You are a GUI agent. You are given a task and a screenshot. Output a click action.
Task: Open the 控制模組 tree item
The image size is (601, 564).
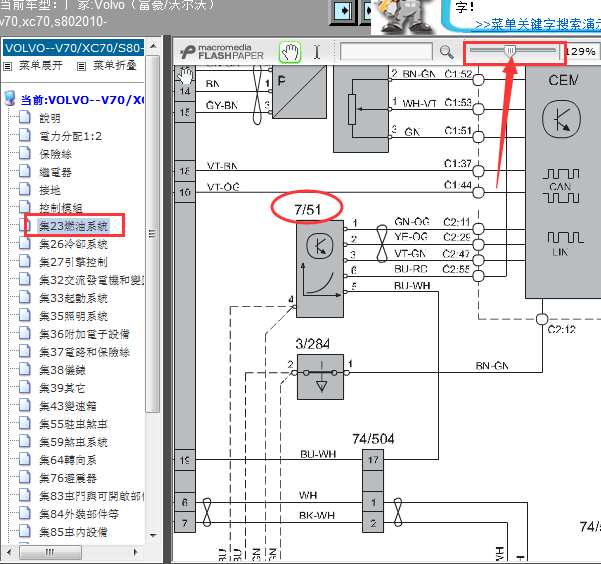[61, 208]
